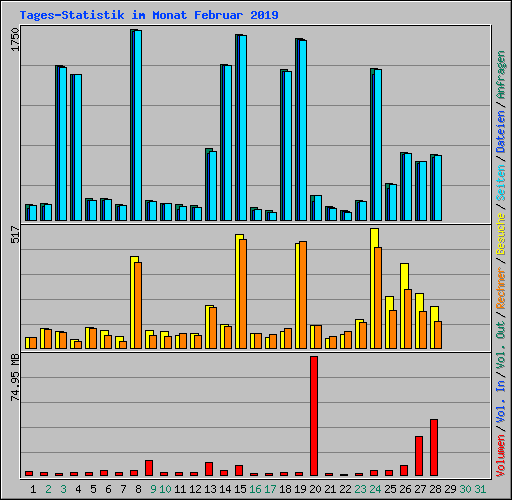This screenshot has width=512, height=500.
Task: Select day 1 on the x-axis
Action: (33, 489)
